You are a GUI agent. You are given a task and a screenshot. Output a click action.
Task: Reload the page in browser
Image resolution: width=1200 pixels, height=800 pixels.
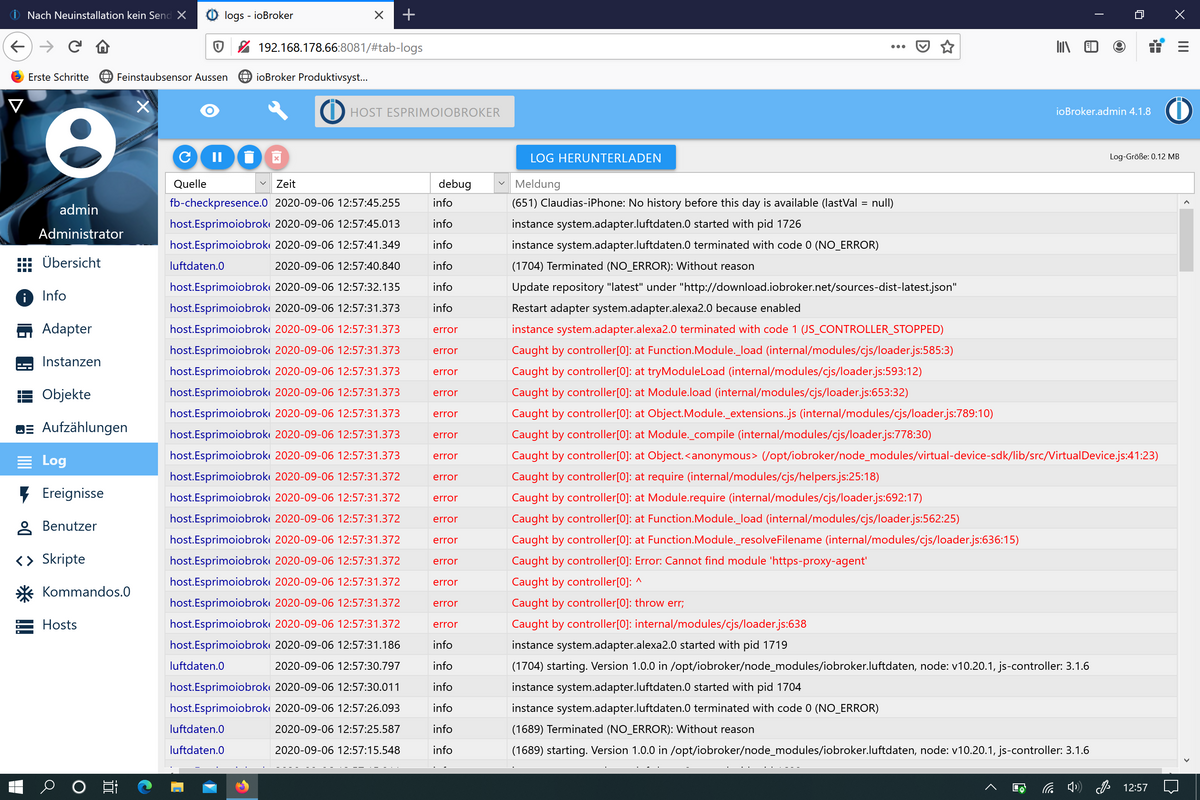tap(75, 47)
